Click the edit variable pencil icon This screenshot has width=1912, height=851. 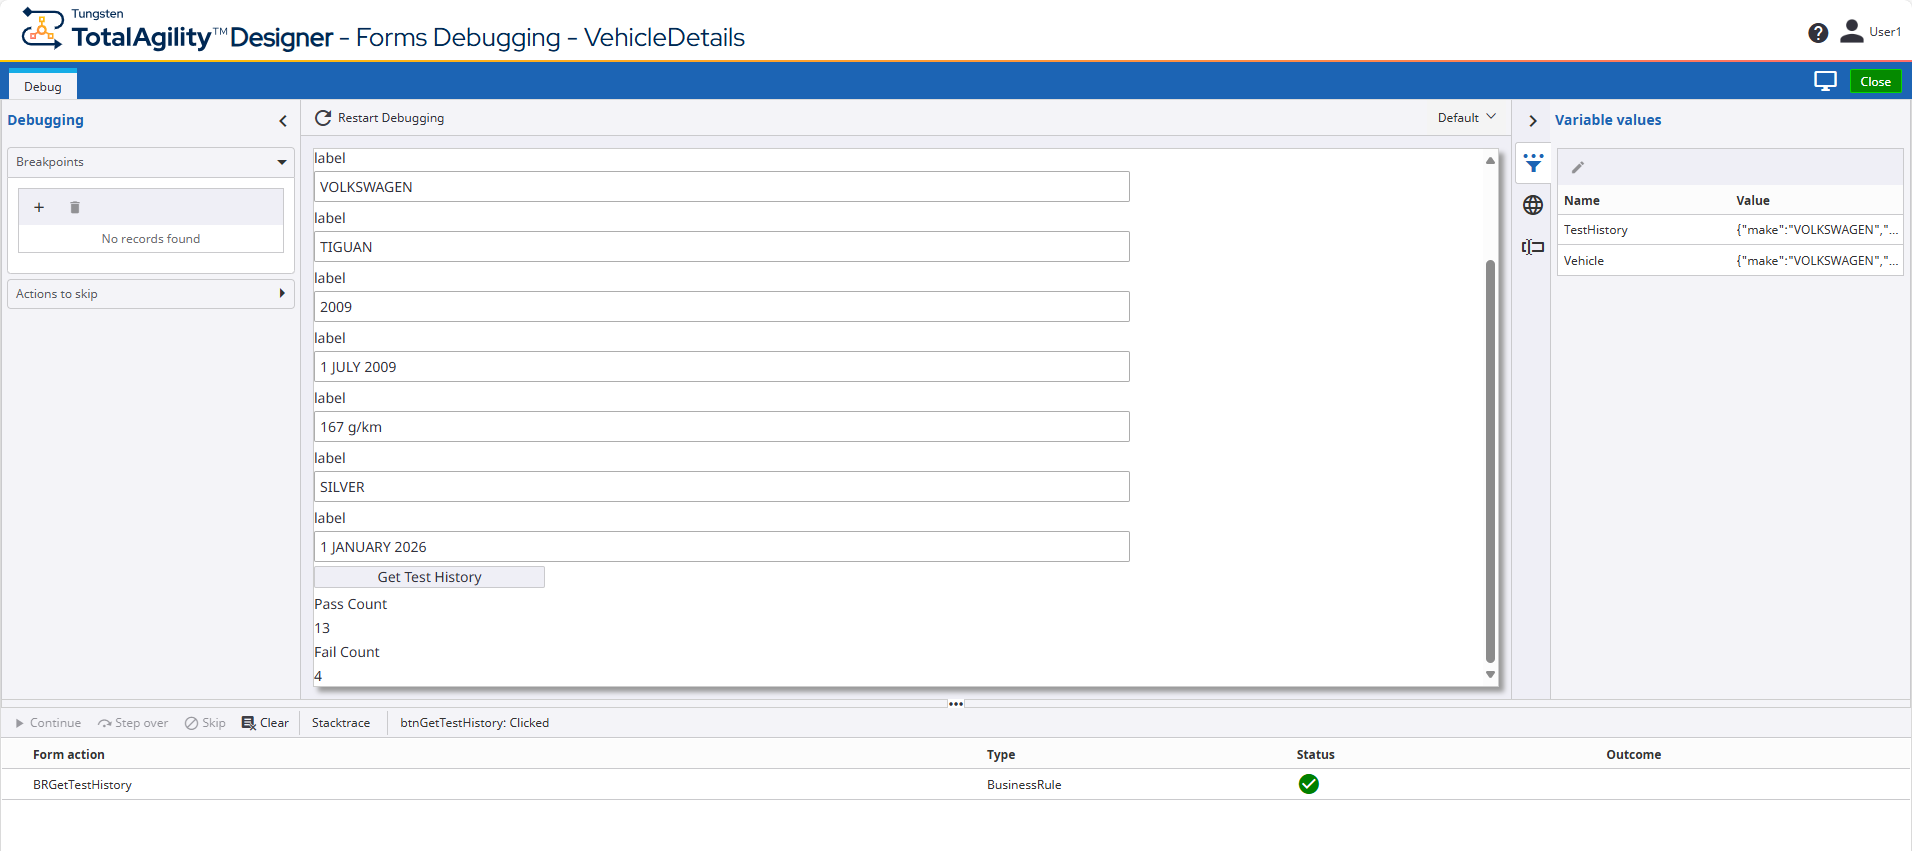[x=1578, y=168]
